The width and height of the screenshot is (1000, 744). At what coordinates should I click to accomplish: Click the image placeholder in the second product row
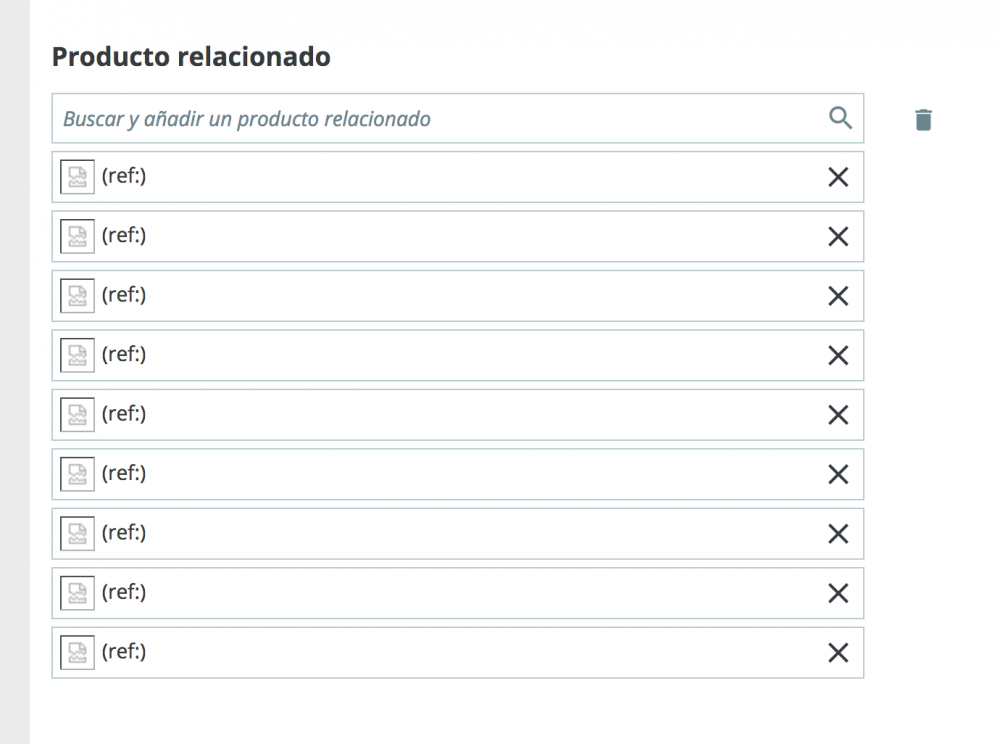[77, 236]
